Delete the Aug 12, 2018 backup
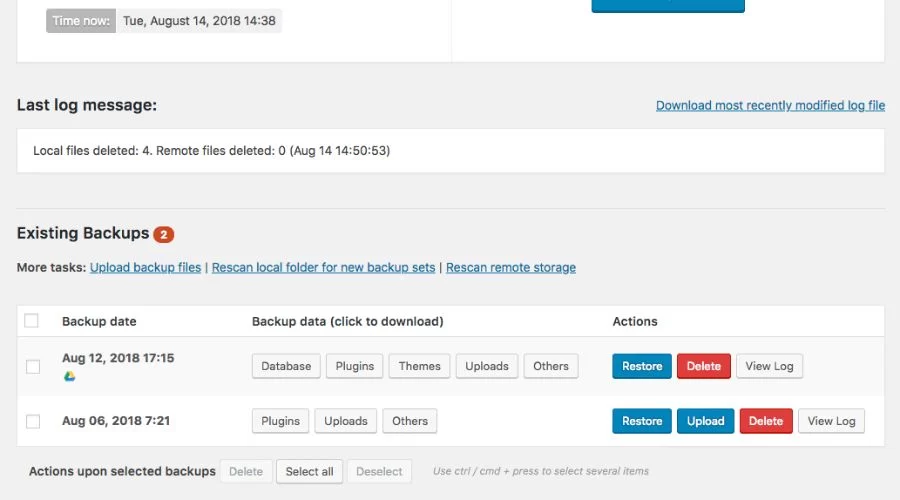This screenshot has height=500, width=900. (x=704, y=366)
